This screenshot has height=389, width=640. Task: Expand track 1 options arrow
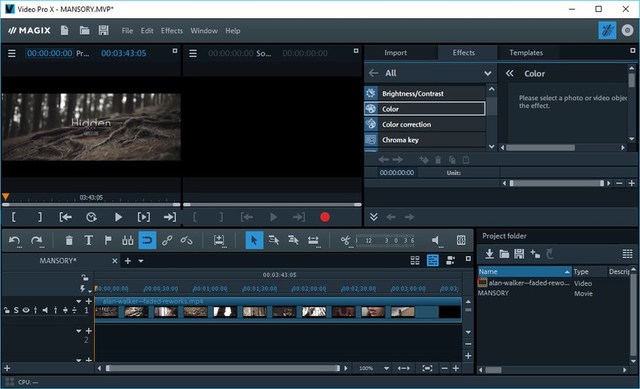pos(78,301)
